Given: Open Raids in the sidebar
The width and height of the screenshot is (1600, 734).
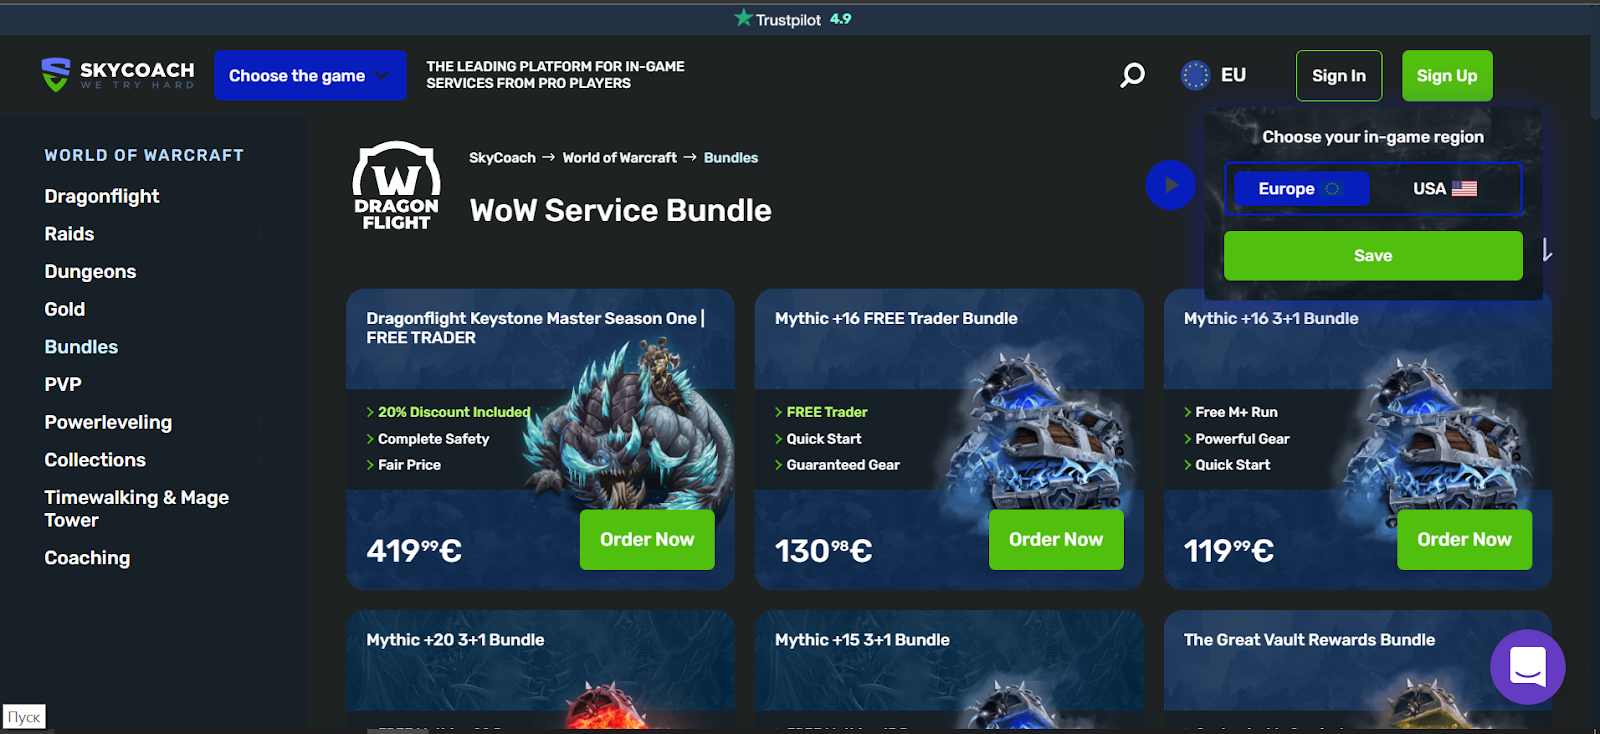Looking at the screenshot, I should click(69, 234).
